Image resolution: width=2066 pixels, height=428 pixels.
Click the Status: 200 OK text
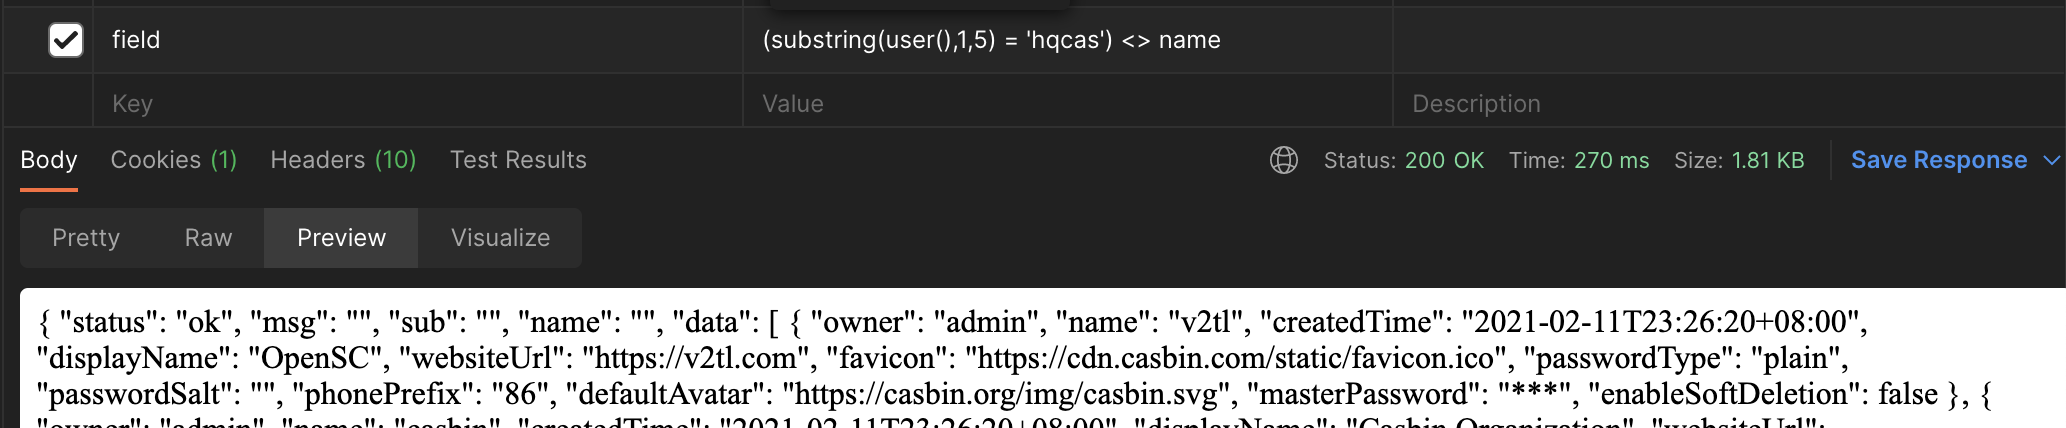(x=1404, y=160)
